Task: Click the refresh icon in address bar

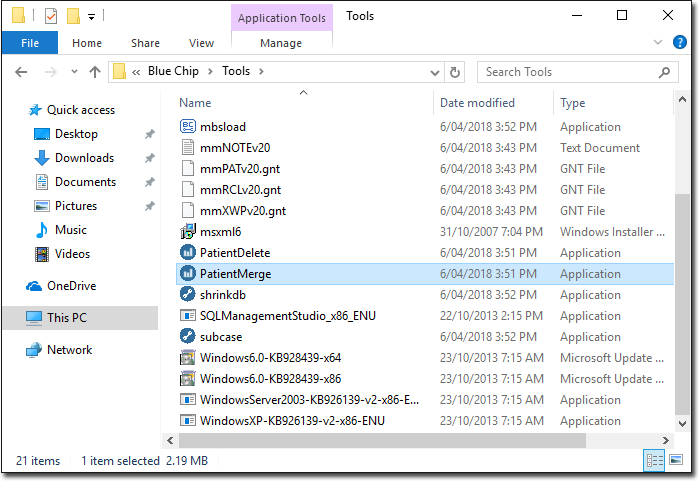Action: click(x=455, y=72)
